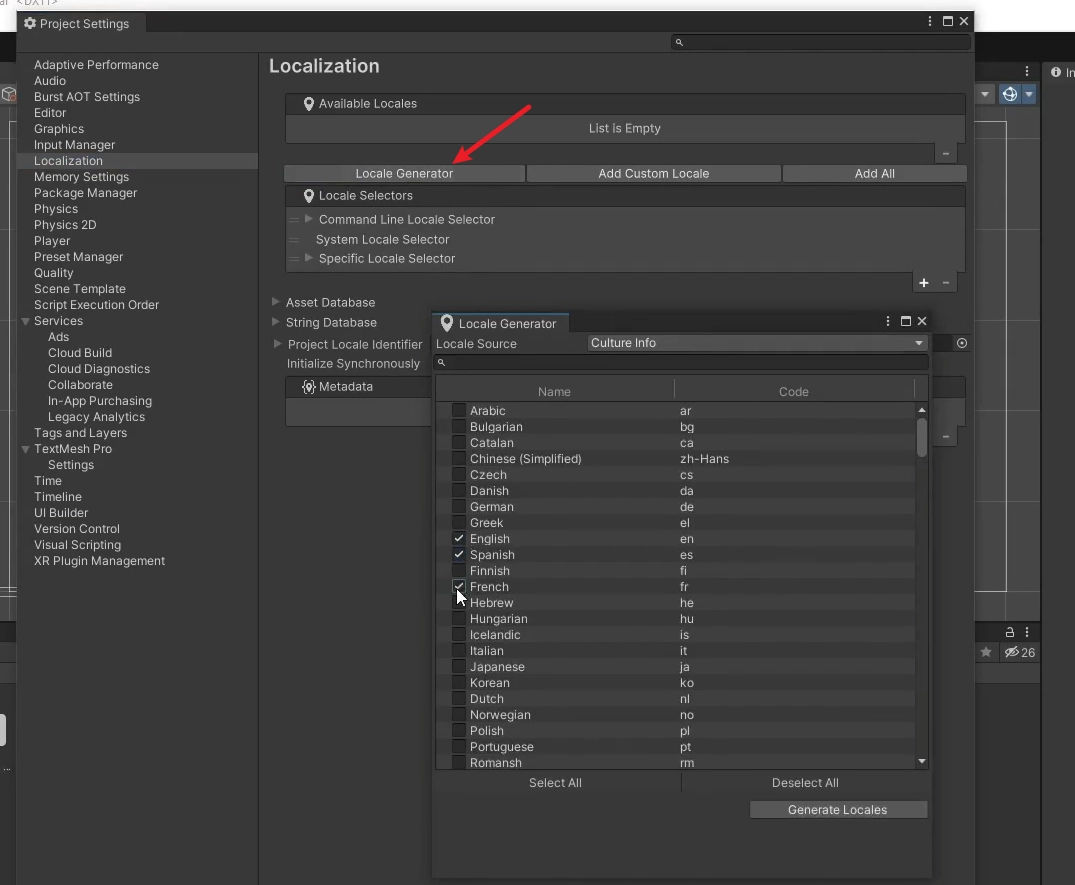Uncheck the French locale checkbox

(459, 587)
